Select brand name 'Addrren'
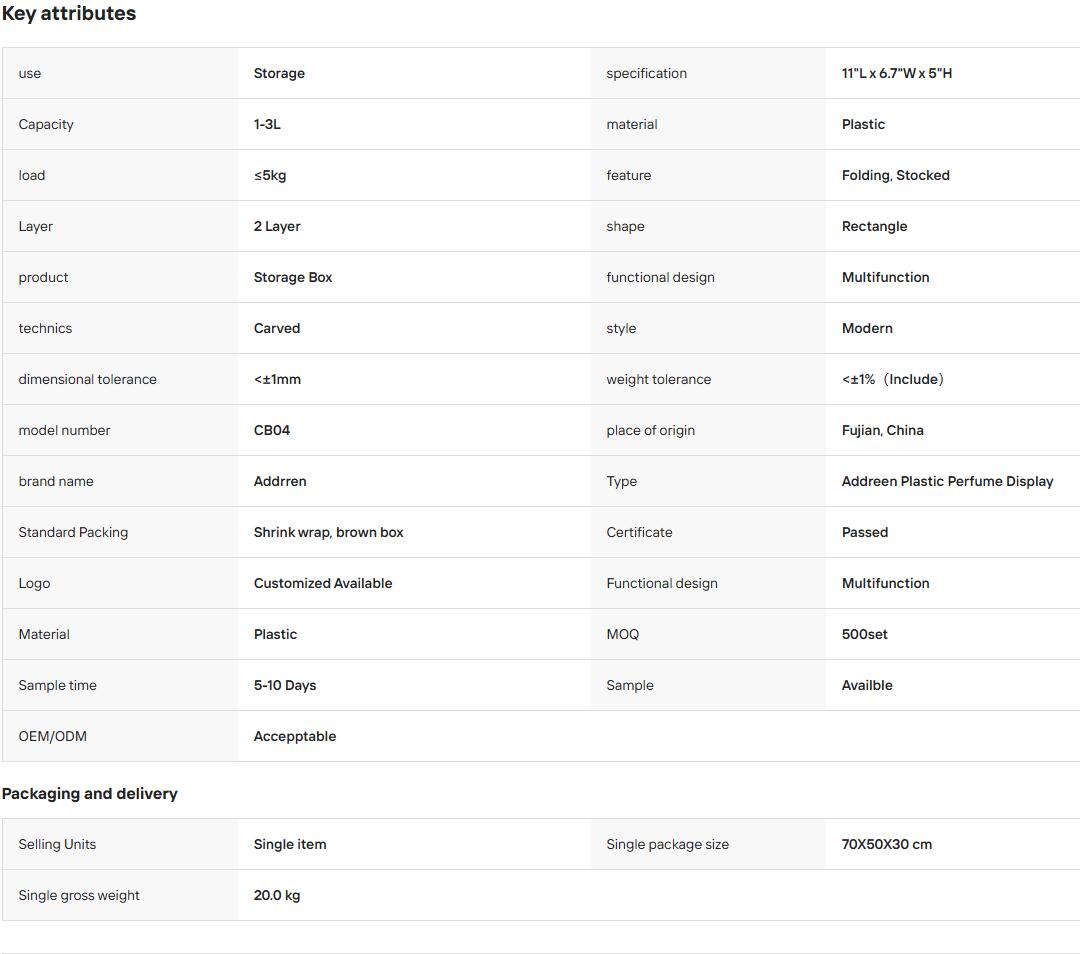The width and height of the screenshot is (1080, 954). click(x=280, y=481)
